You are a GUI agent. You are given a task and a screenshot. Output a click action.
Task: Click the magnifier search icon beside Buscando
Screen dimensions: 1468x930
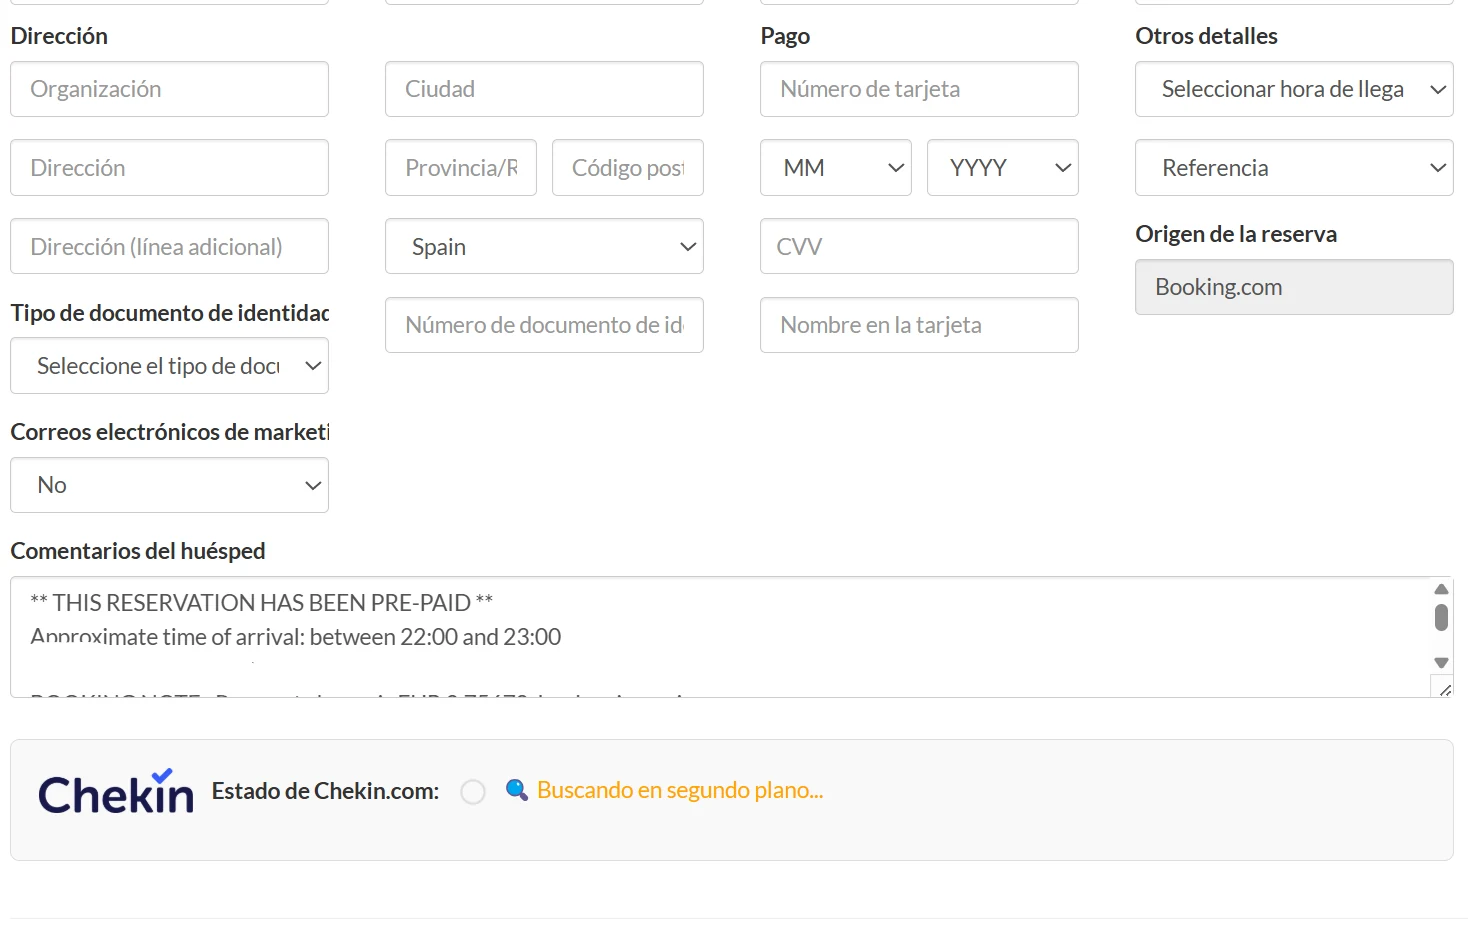click(516, 790)
